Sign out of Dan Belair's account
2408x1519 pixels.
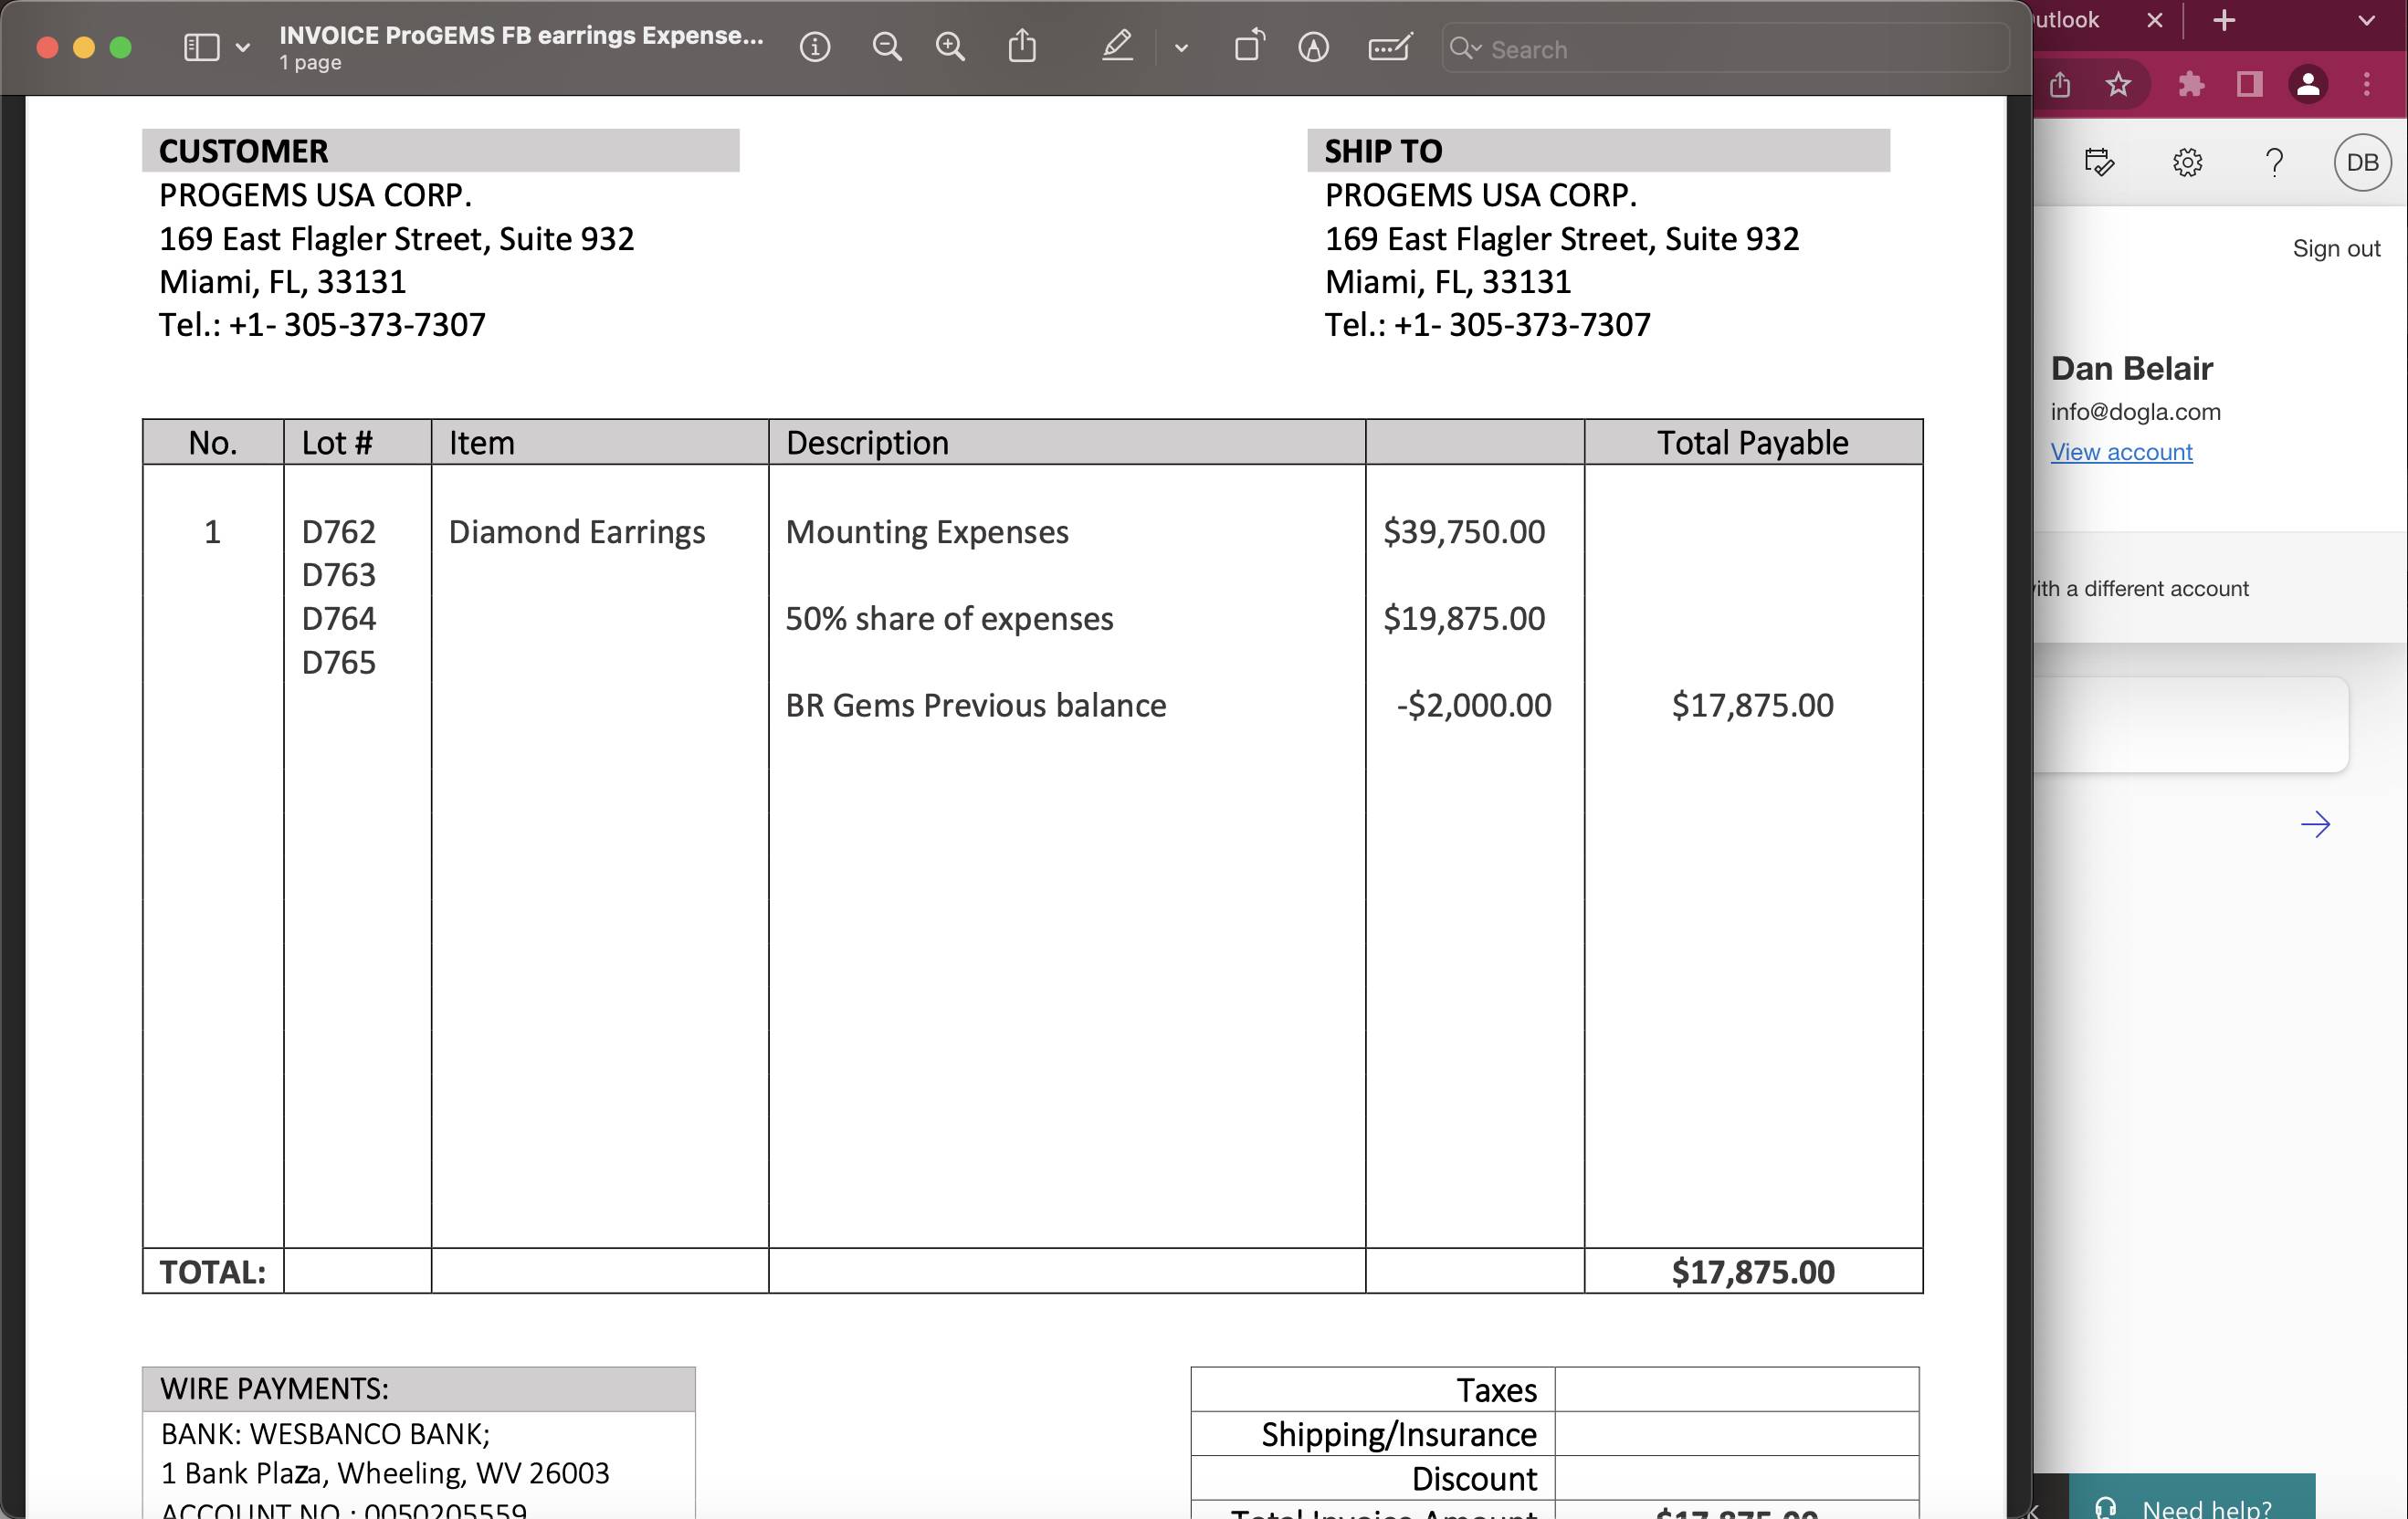click(x=2335, y=248)
